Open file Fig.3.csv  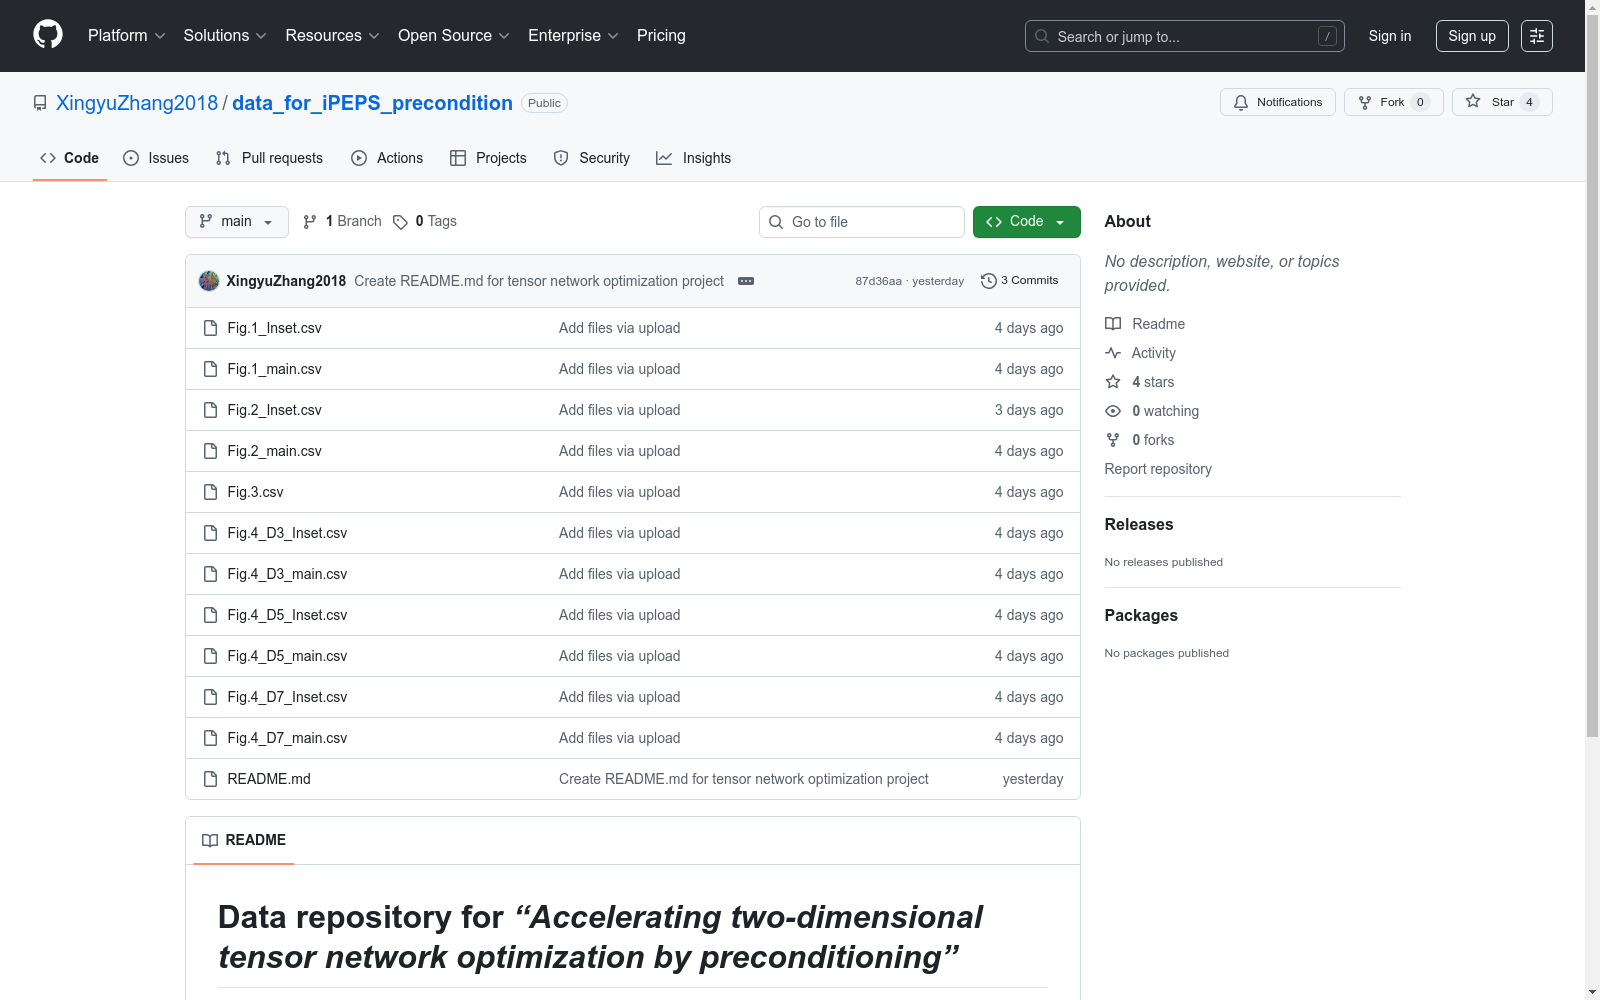(x=255, y=492)
